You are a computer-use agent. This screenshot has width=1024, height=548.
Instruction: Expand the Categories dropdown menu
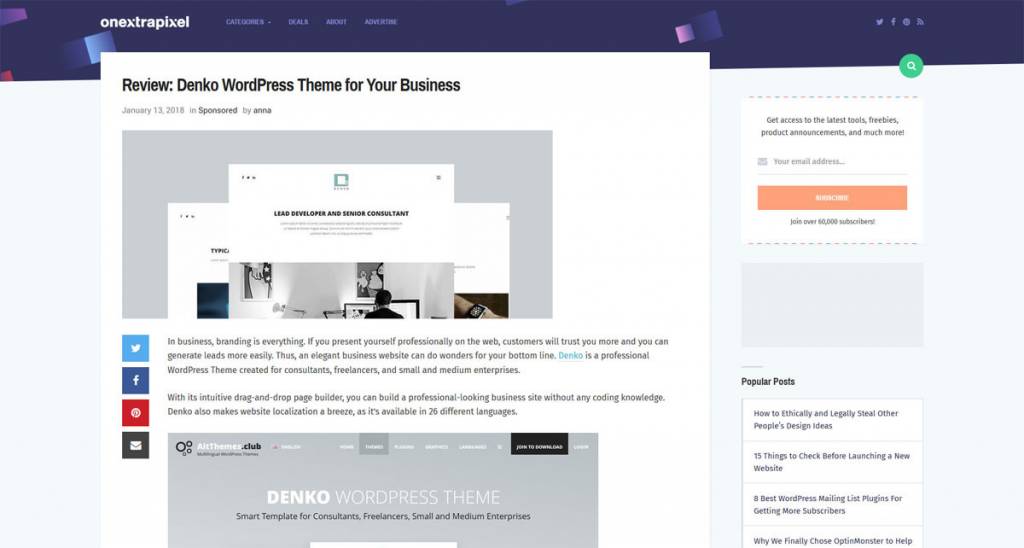[x=248, y=22]
